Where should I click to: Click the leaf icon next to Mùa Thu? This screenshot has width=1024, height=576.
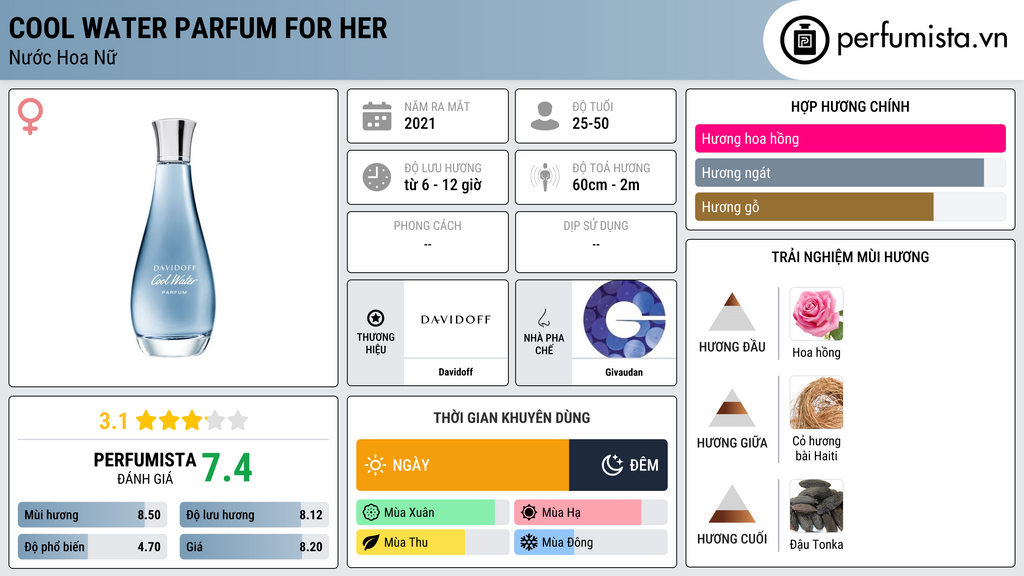point(371,542)
